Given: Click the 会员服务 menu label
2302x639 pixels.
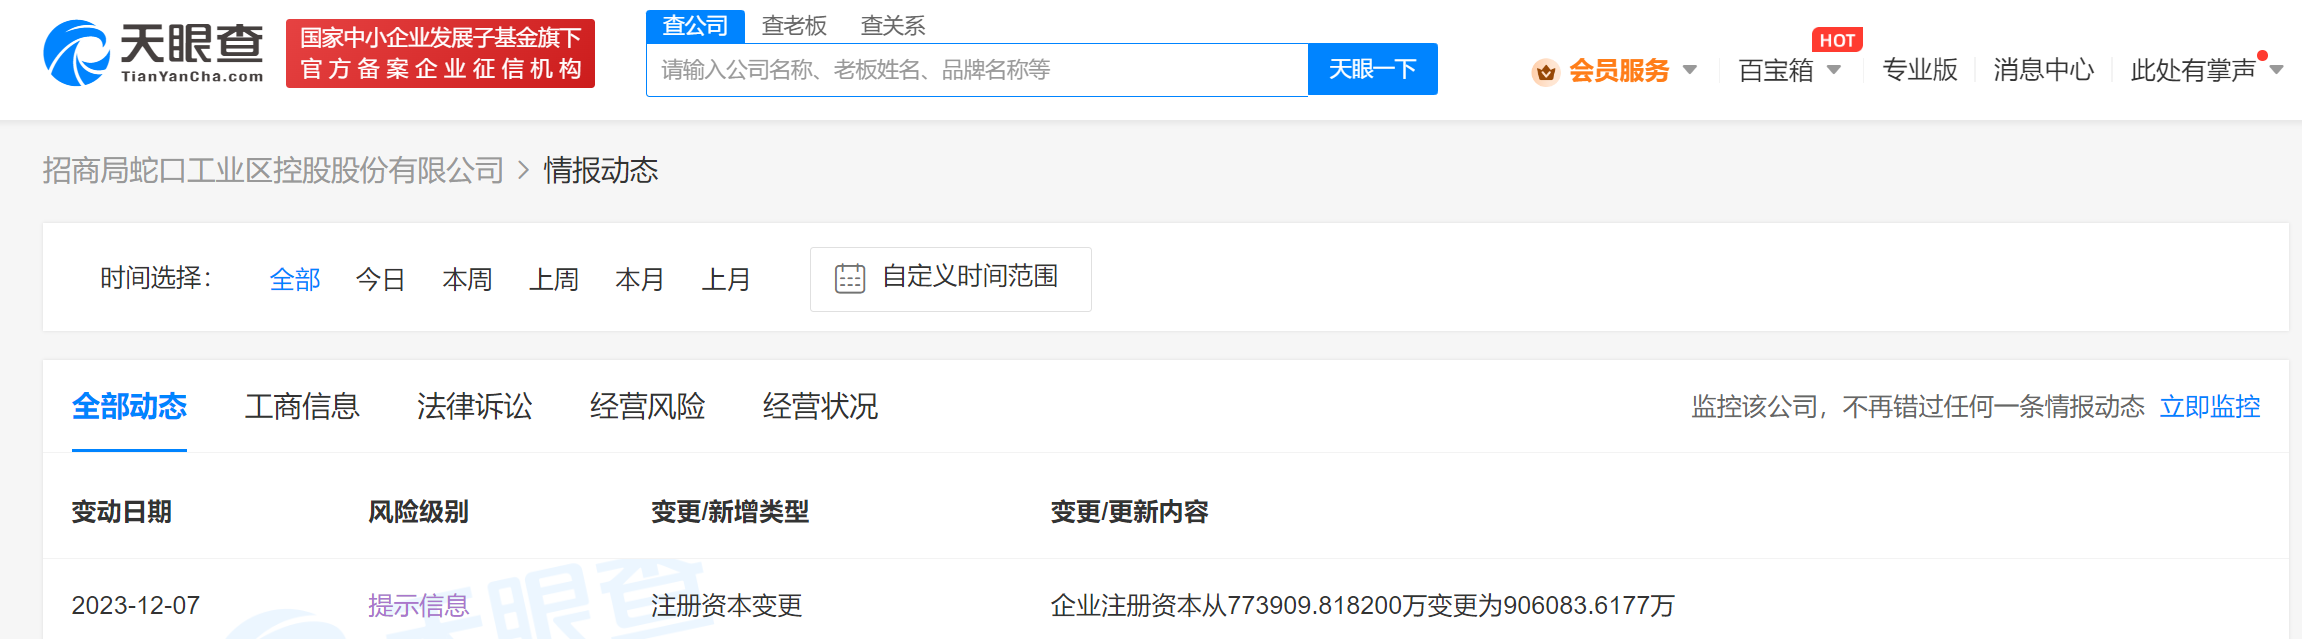Looking at the screenshot, I should 1619,71.
